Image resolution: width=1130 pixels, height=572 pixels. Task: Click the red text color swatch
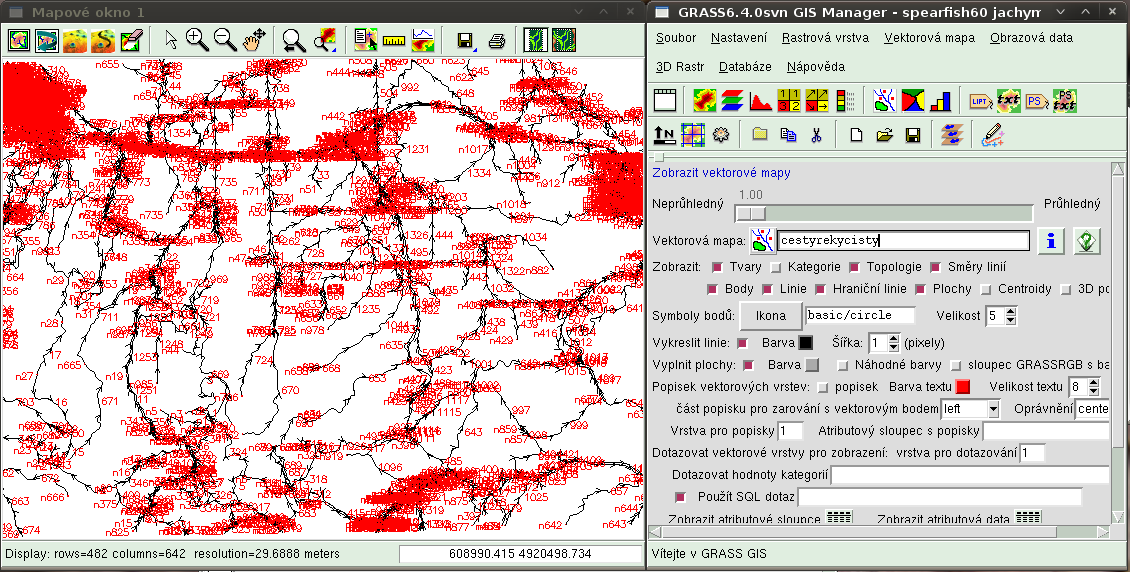click(x=962, y=387)
